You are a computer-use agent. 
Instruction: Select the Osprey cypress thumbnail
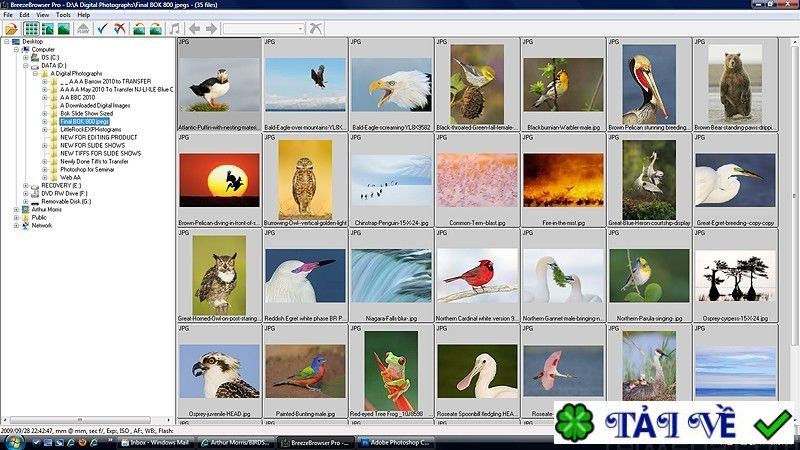tap(735, 275)
